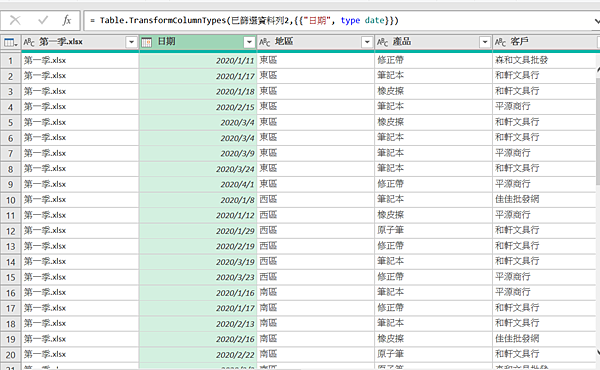Click date cell 2020/1/8

(198, 200)
